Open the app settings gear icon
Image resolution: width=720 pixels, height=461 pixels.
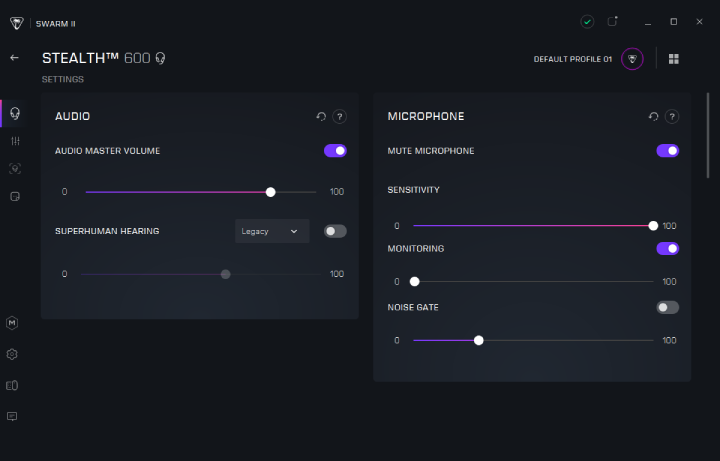pyautogui.click(x=12, y=354)
